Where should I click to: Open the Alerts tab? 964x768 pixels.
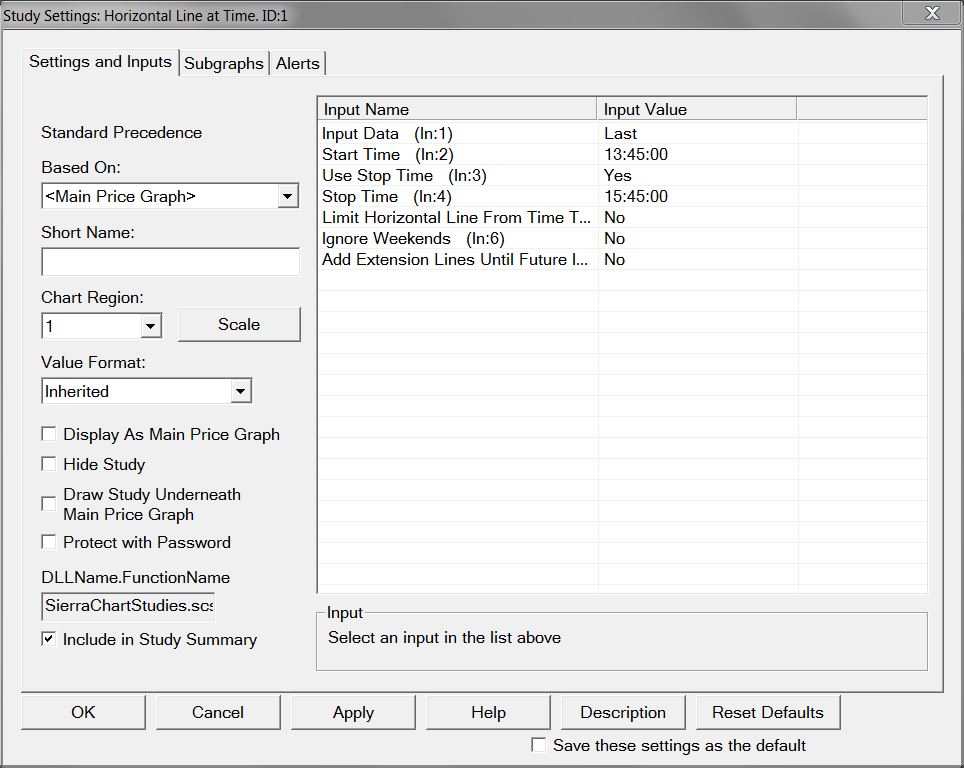pos(298,63)
